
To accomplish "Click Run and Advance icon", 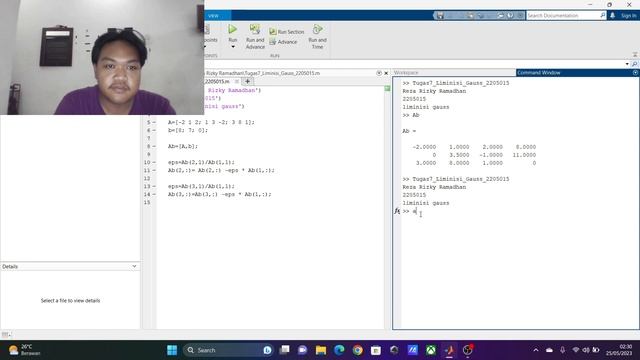I will tap(255, 29).
